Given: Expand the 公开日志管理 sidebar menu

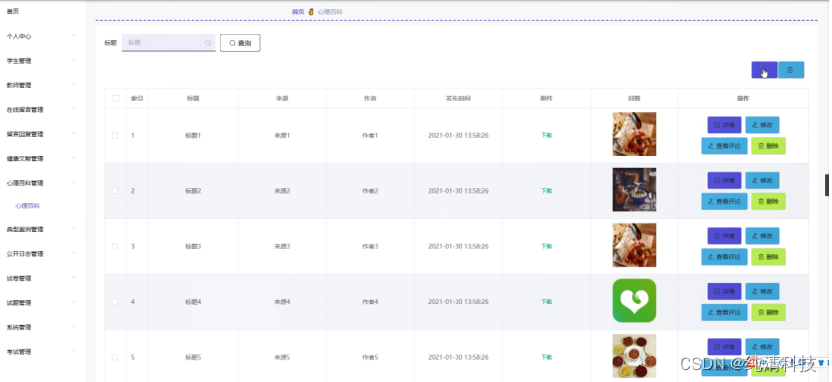Looking at the screenshot, I should point(41,254).
